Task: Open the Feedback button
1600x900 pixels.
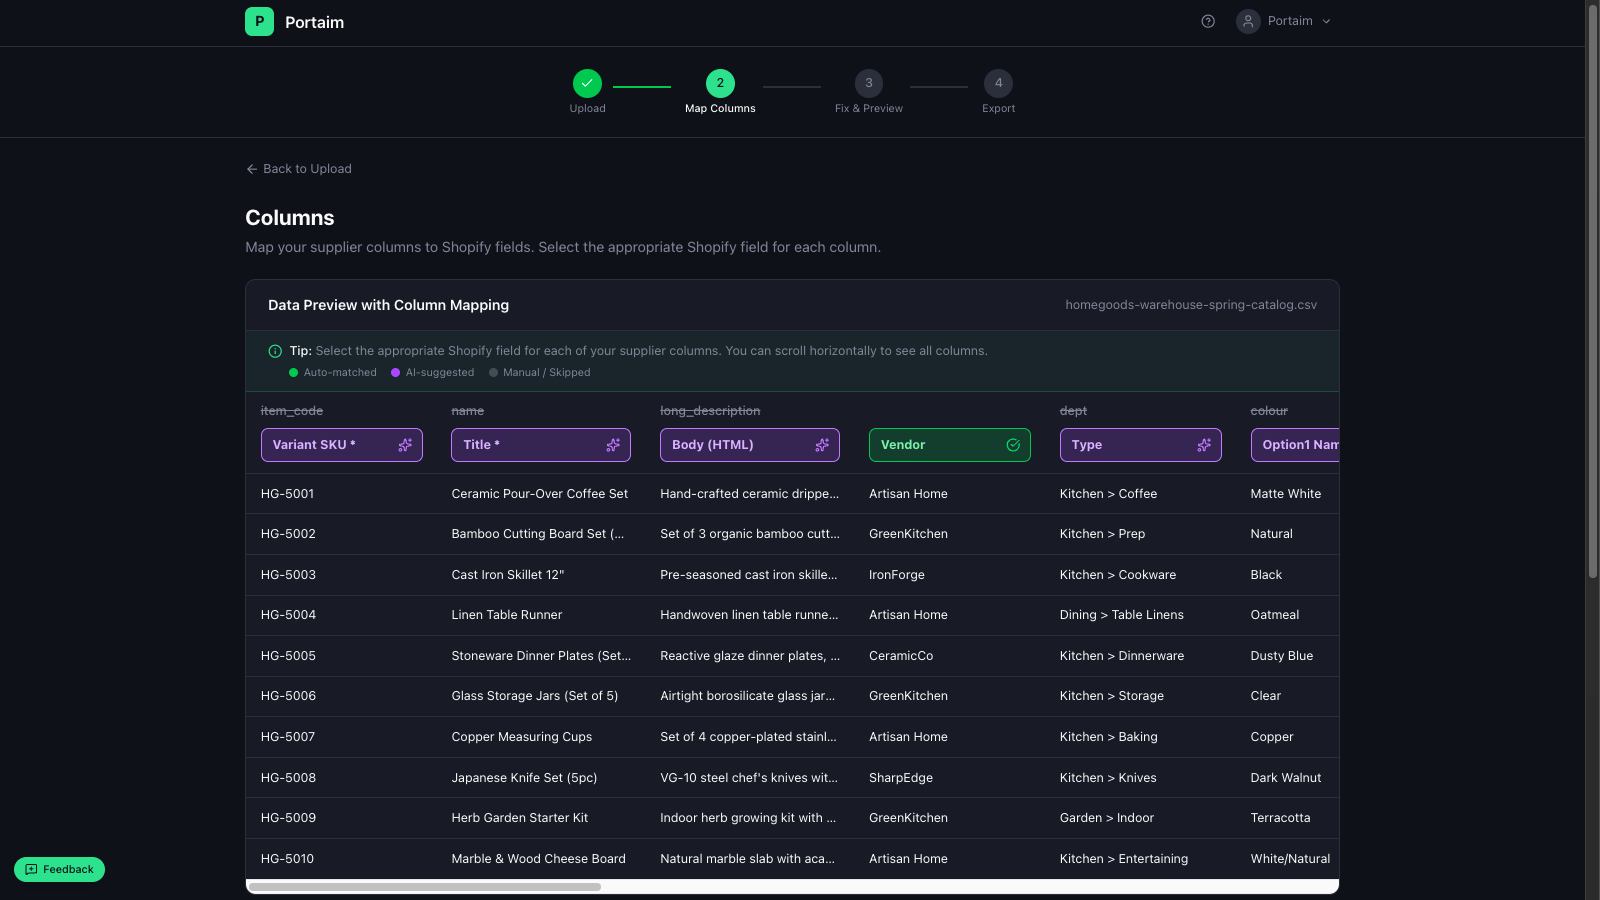Action: (x=59, y=869)
